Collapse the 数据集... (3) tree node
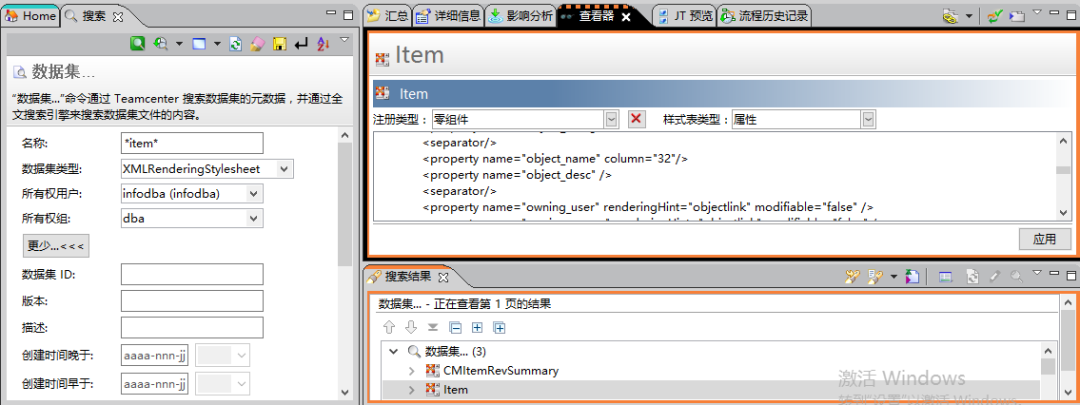Image resolution: width=1080 pixels, height=405 pixels. coord(393,352)
